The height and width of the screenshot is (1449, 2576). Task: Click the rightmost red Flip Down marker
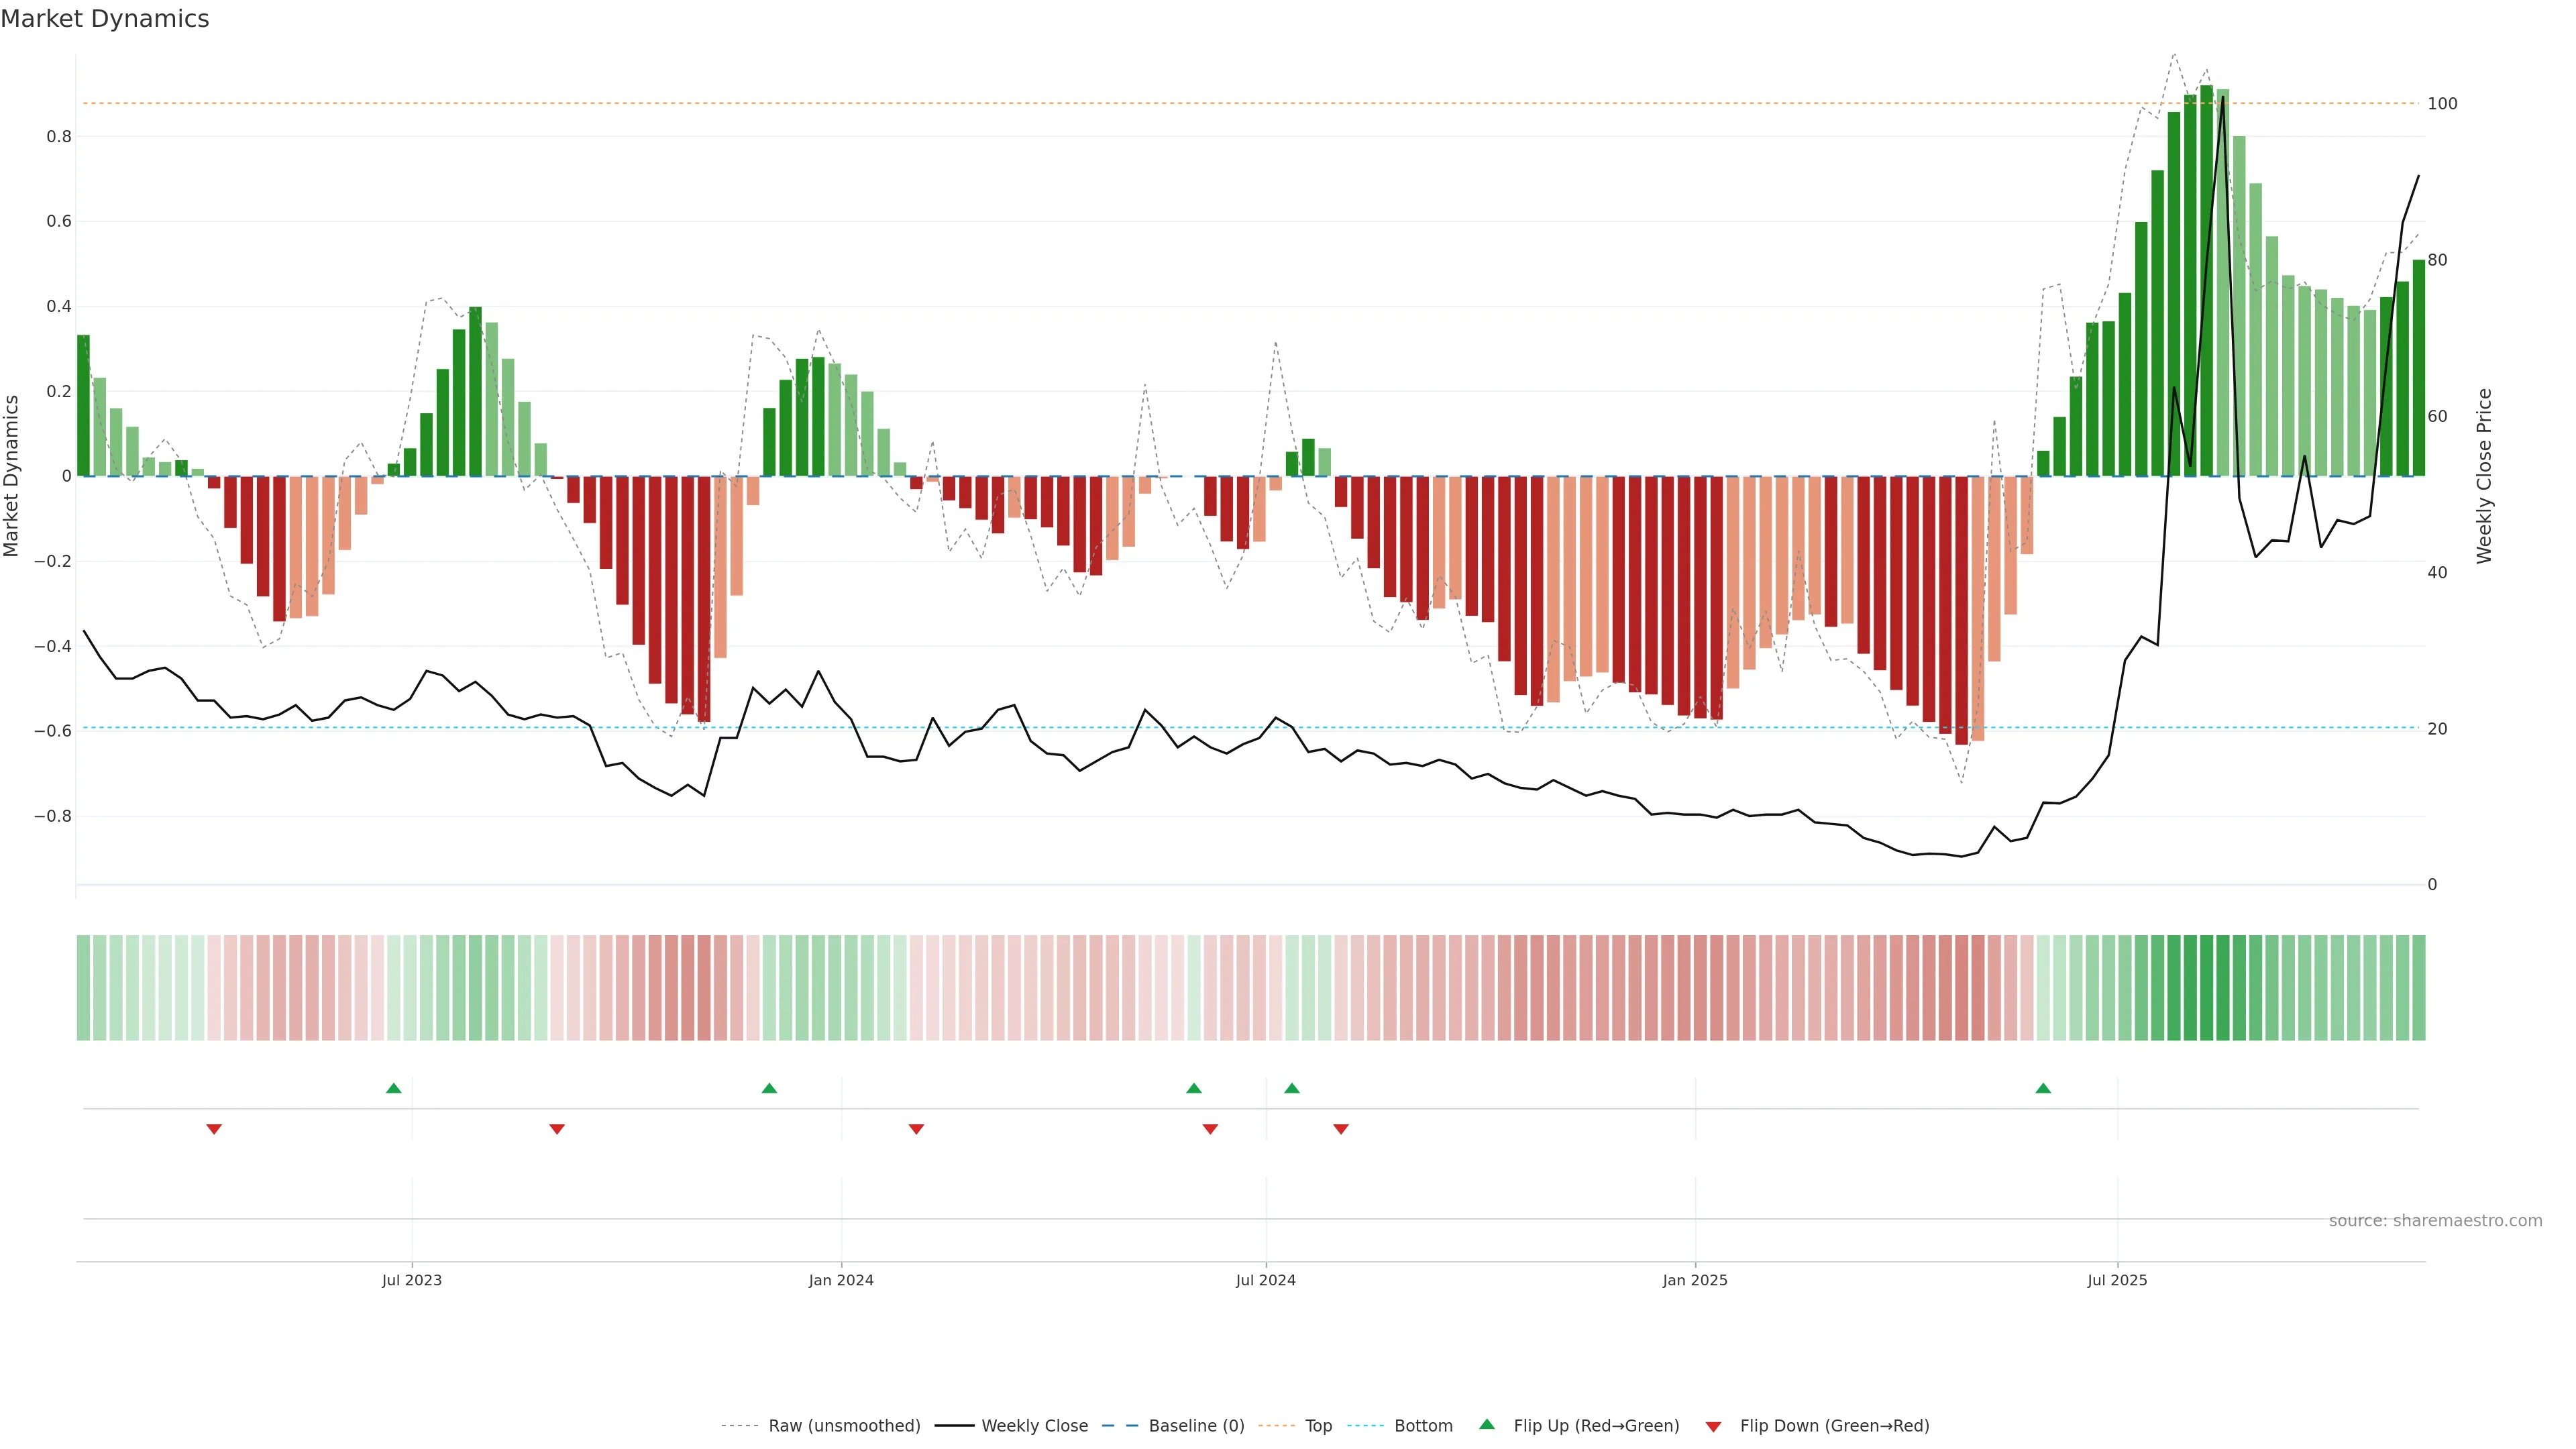[1341, 1129]
